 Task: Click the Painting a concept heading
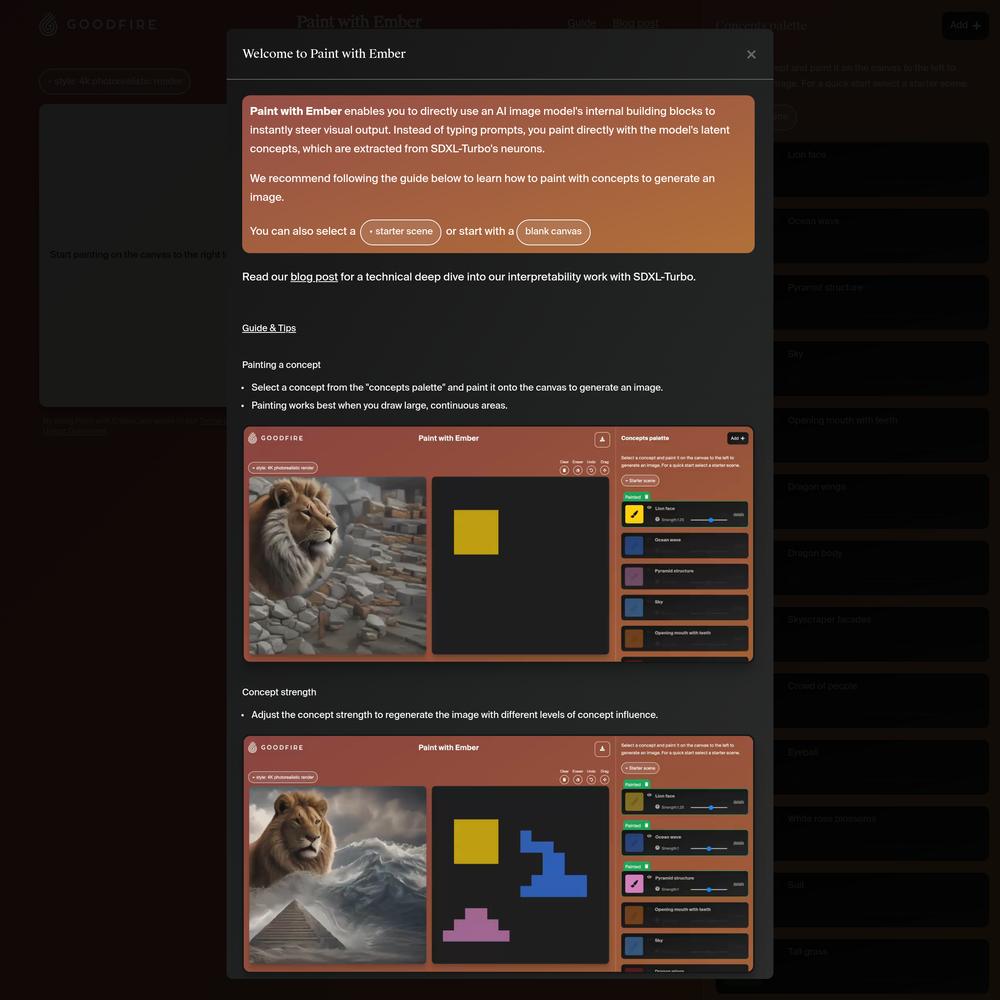pos(281,365)
